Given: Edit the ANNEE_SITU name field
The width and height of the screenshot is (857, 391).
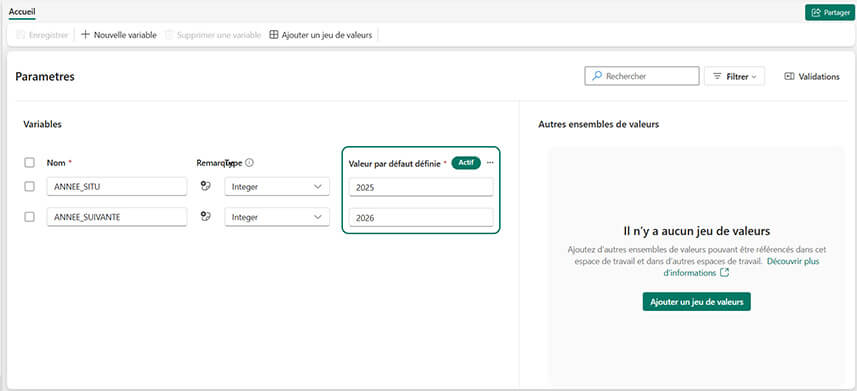Looking at the screenshot, I should coord(117,186).
